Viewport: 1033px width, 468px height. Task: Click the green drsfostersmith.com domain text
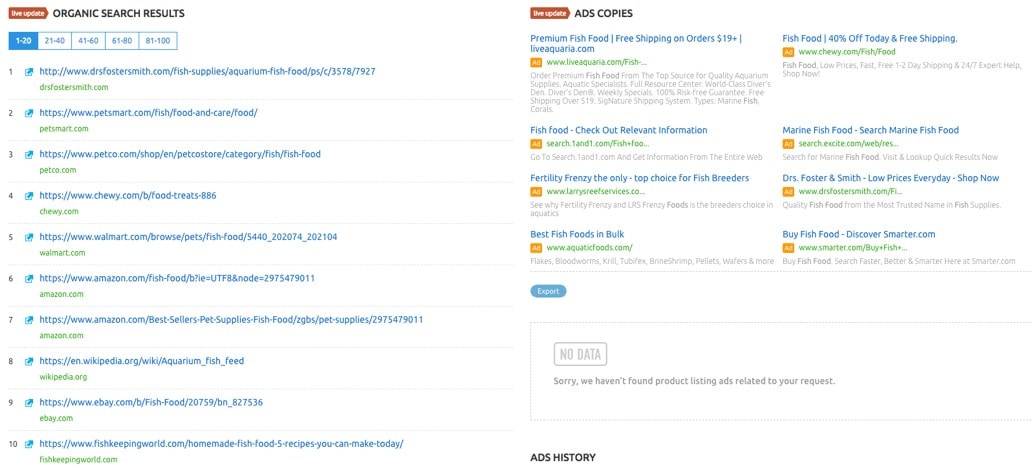tap(74, 87)
